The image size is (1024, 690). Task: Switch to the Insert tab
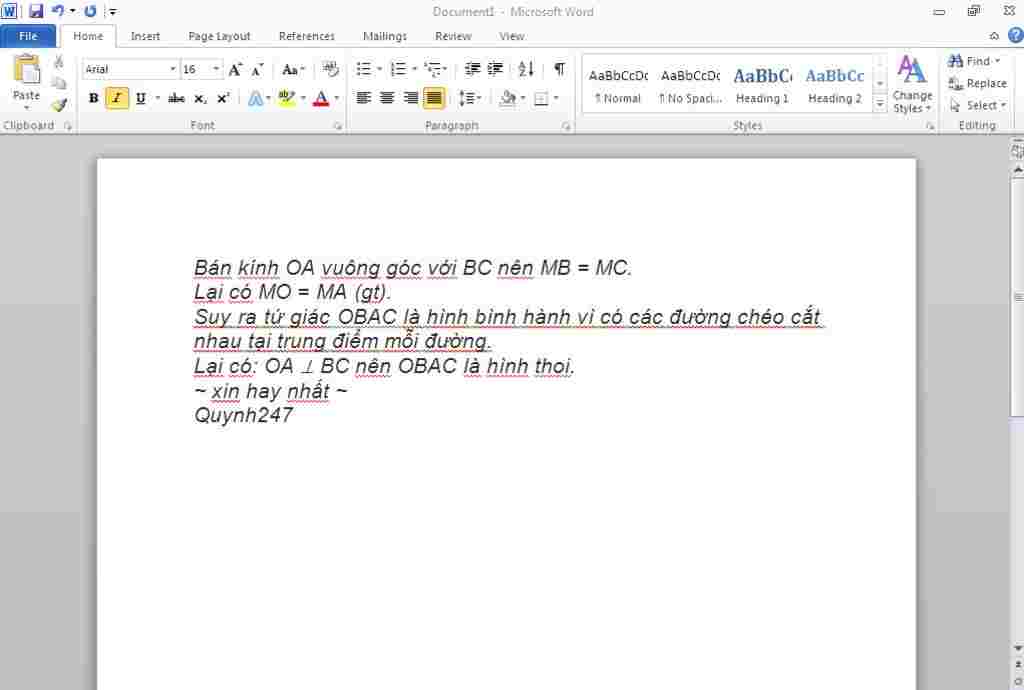coord(145,36)
